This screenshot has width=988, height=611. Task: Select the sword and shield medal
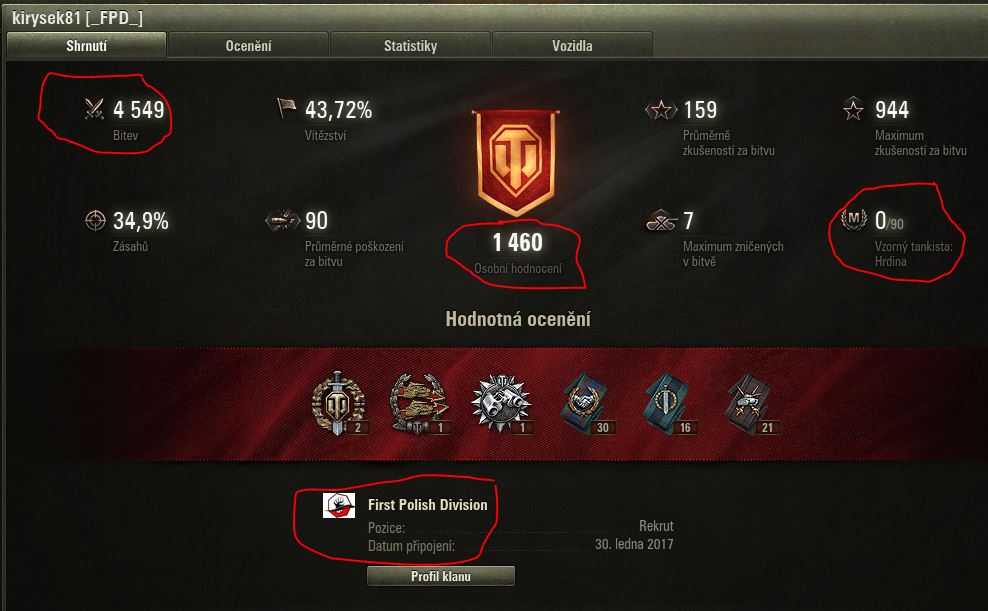338,404
